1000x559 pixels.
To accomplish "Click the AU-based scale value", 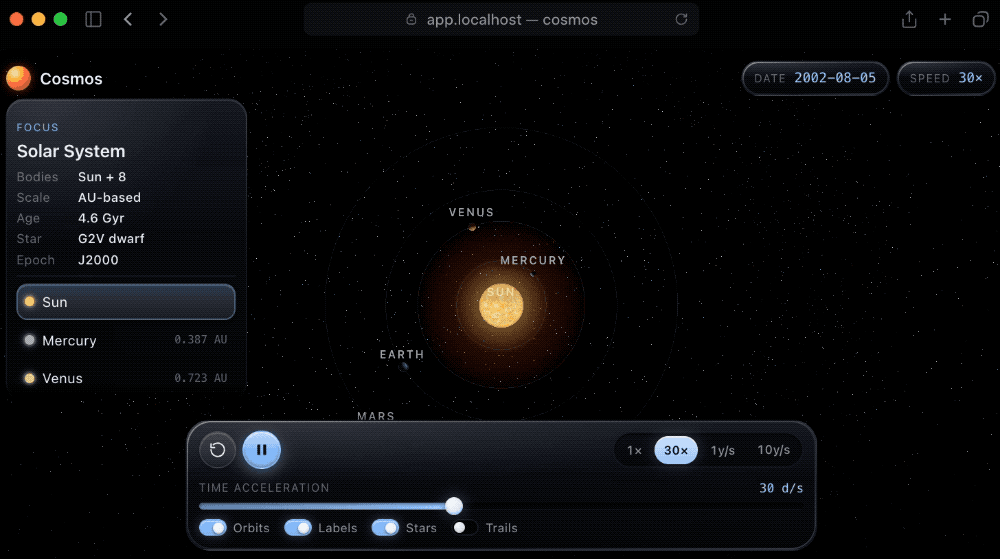I will pos(109,198).
